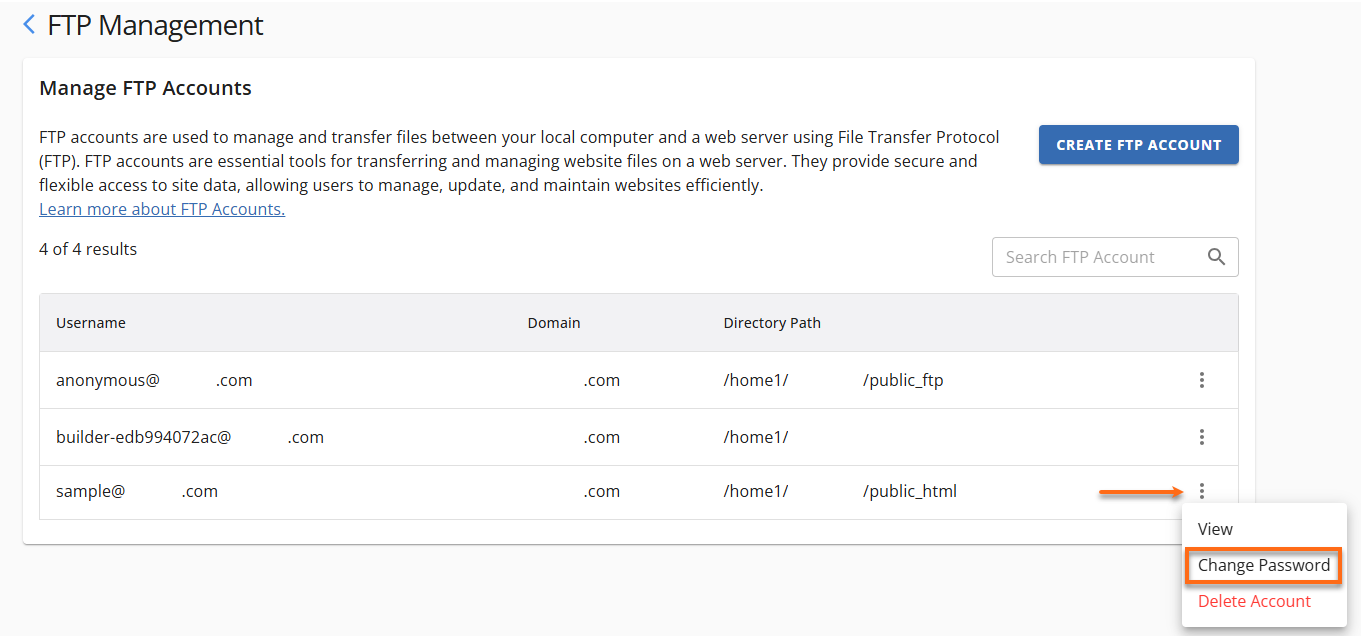Click the /public_html directory path
This screenshot has width=1361, height=636.
[x=910, y=491]
